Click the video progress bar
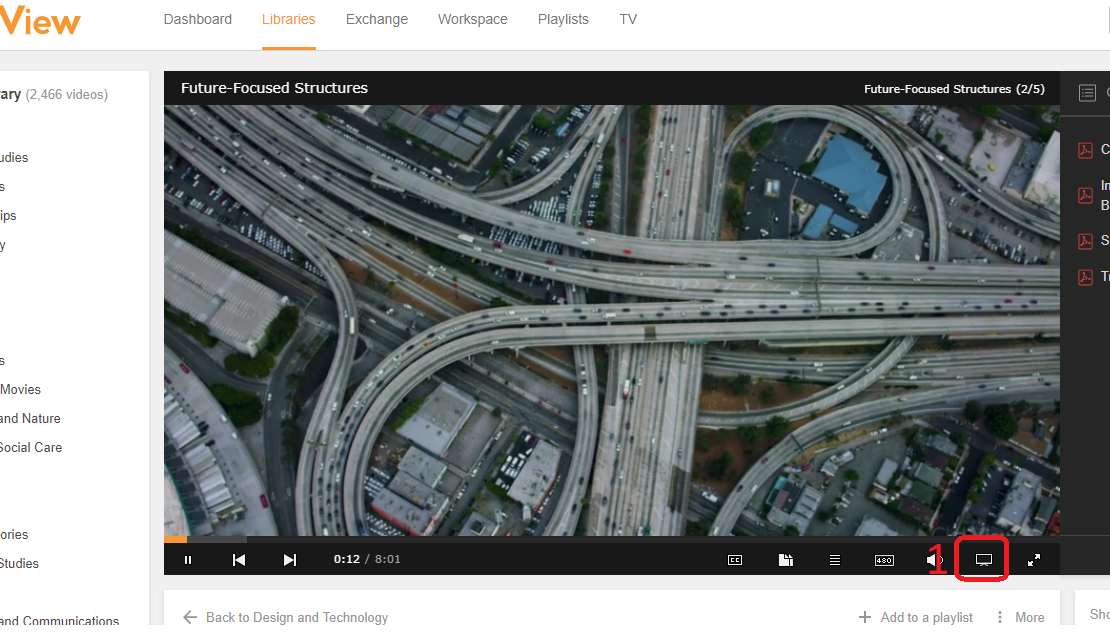1110x635 pixels. (600, 539)
